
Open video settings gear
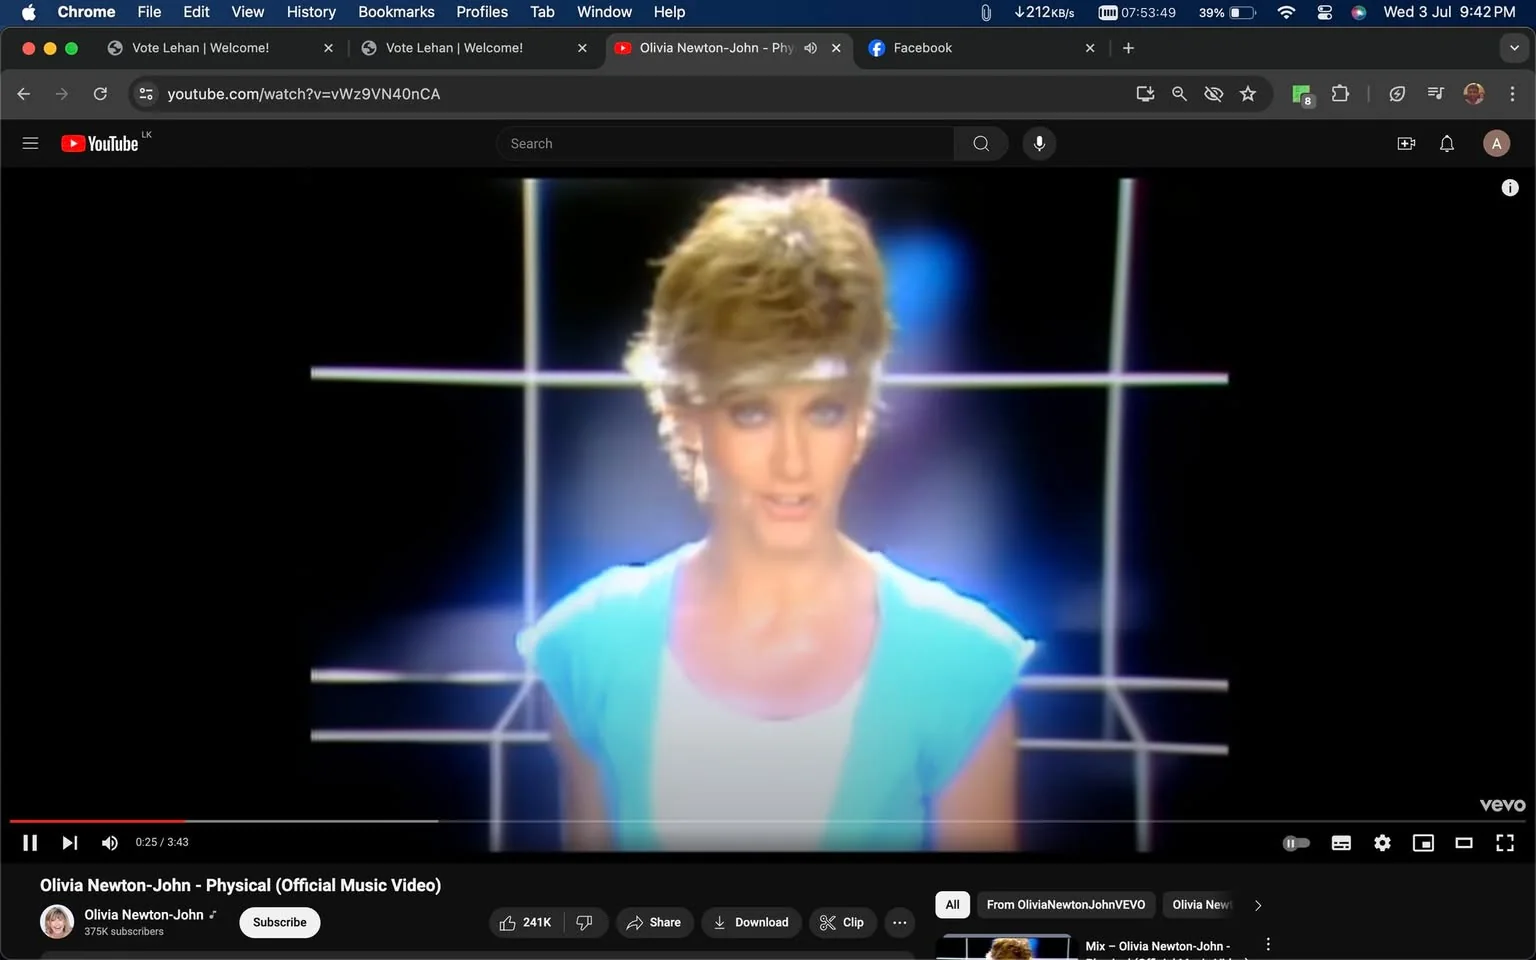1382,843
